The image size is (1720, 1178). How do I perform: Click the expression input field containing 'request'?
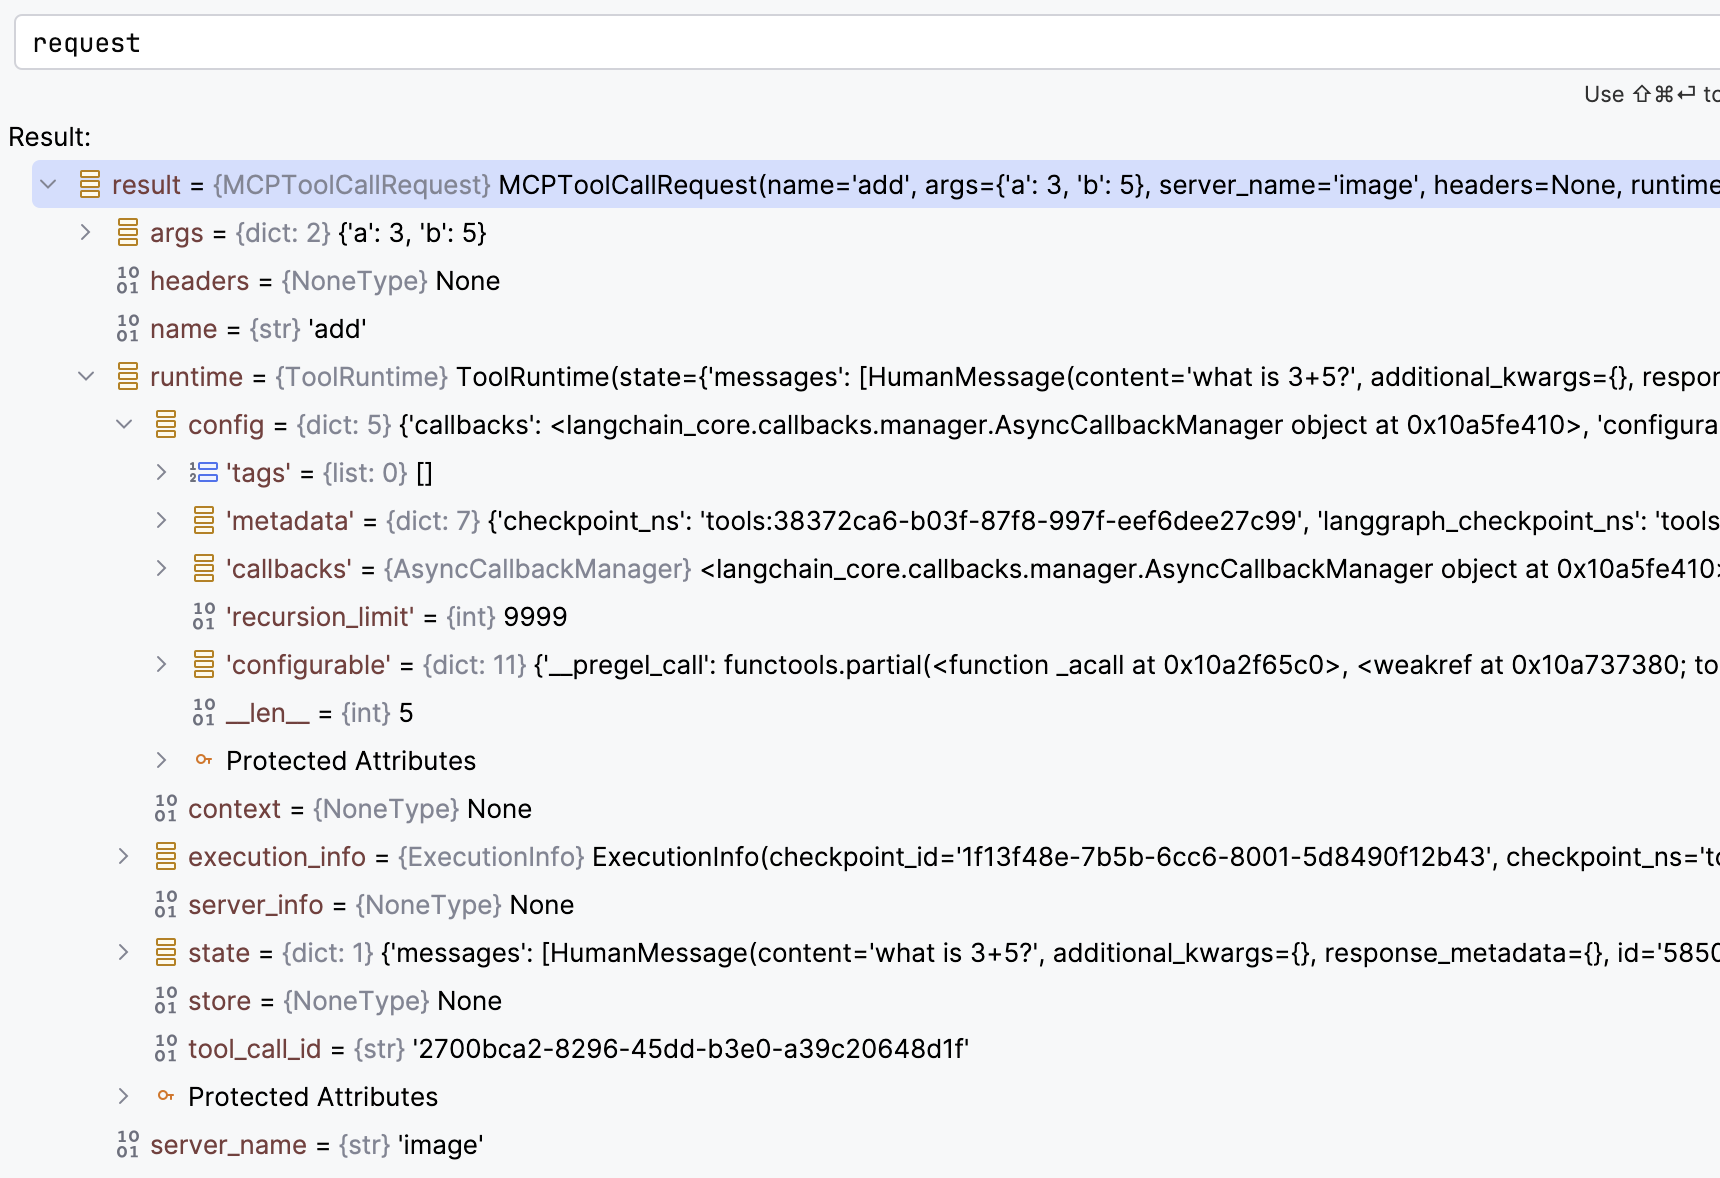[860, 43]
